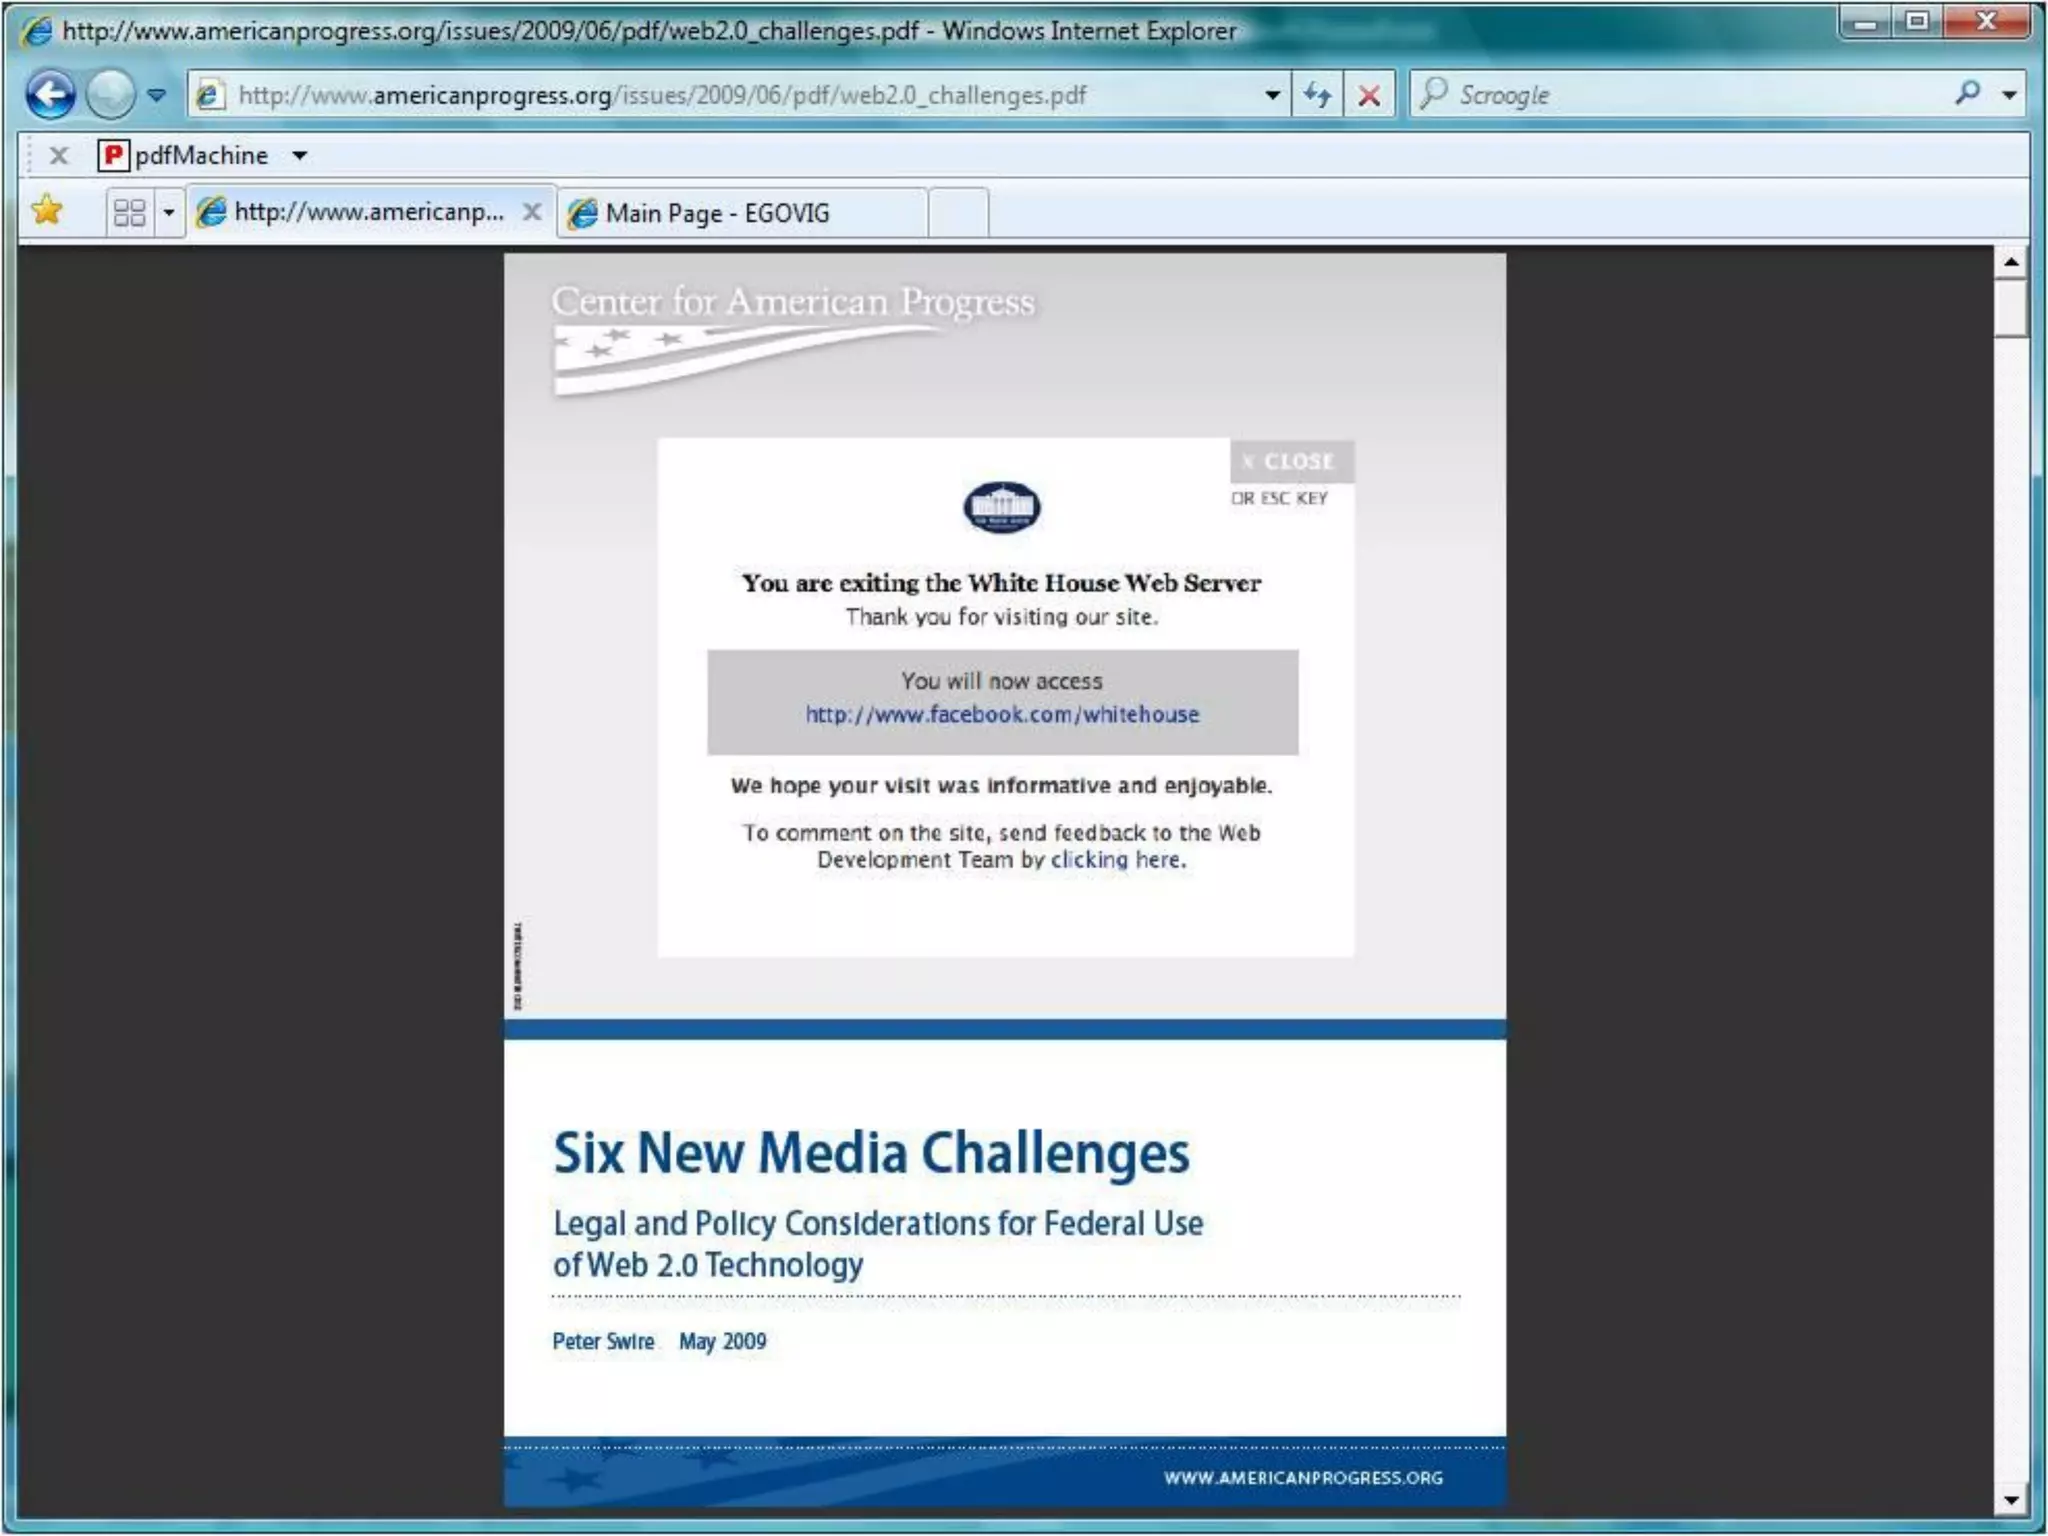Click the Refresh page icon

tap(1317, 95)
